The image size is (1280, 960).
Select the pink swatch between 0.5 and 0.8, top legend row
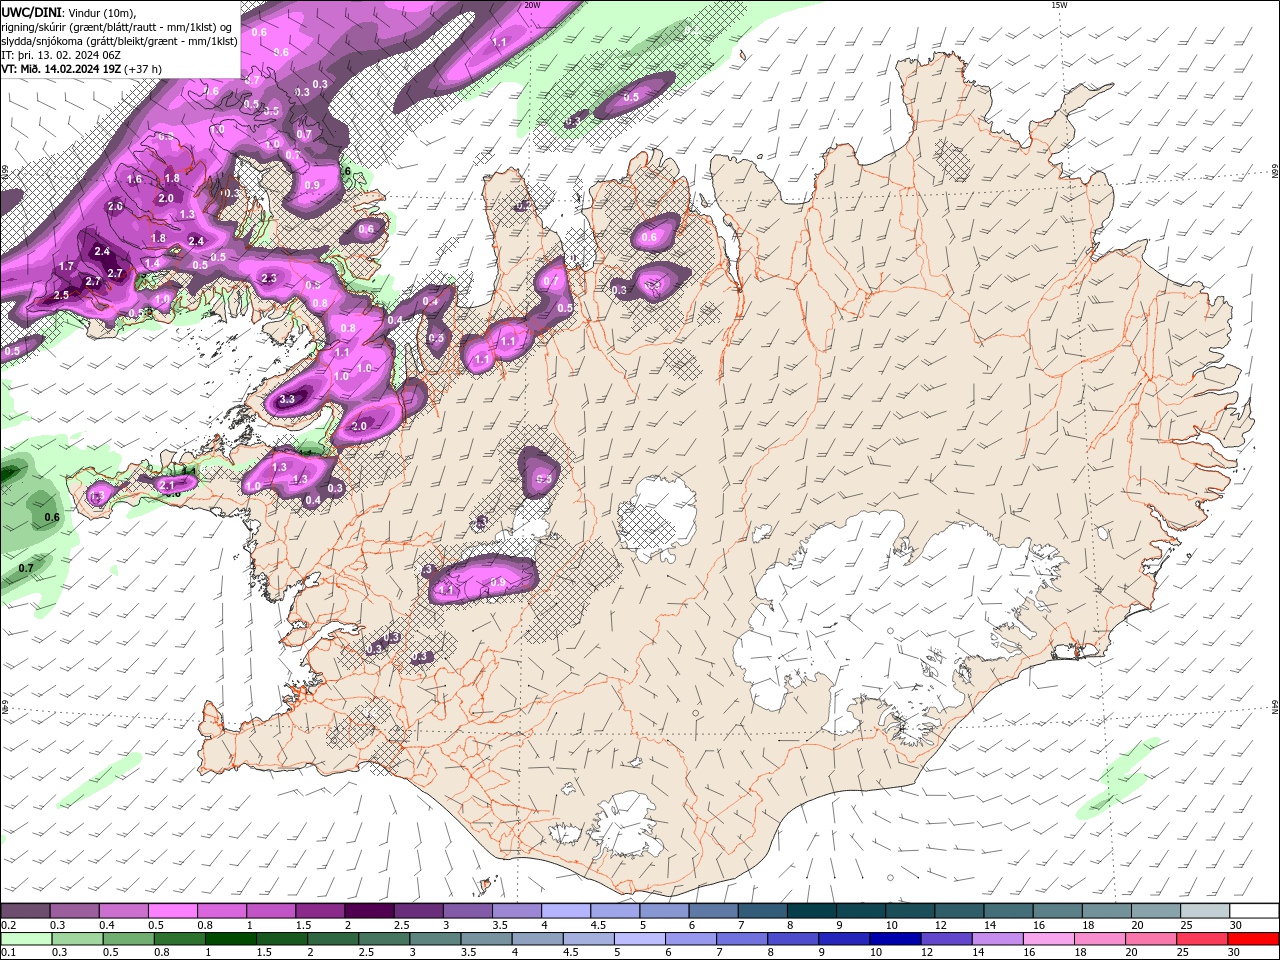point(172,911)
